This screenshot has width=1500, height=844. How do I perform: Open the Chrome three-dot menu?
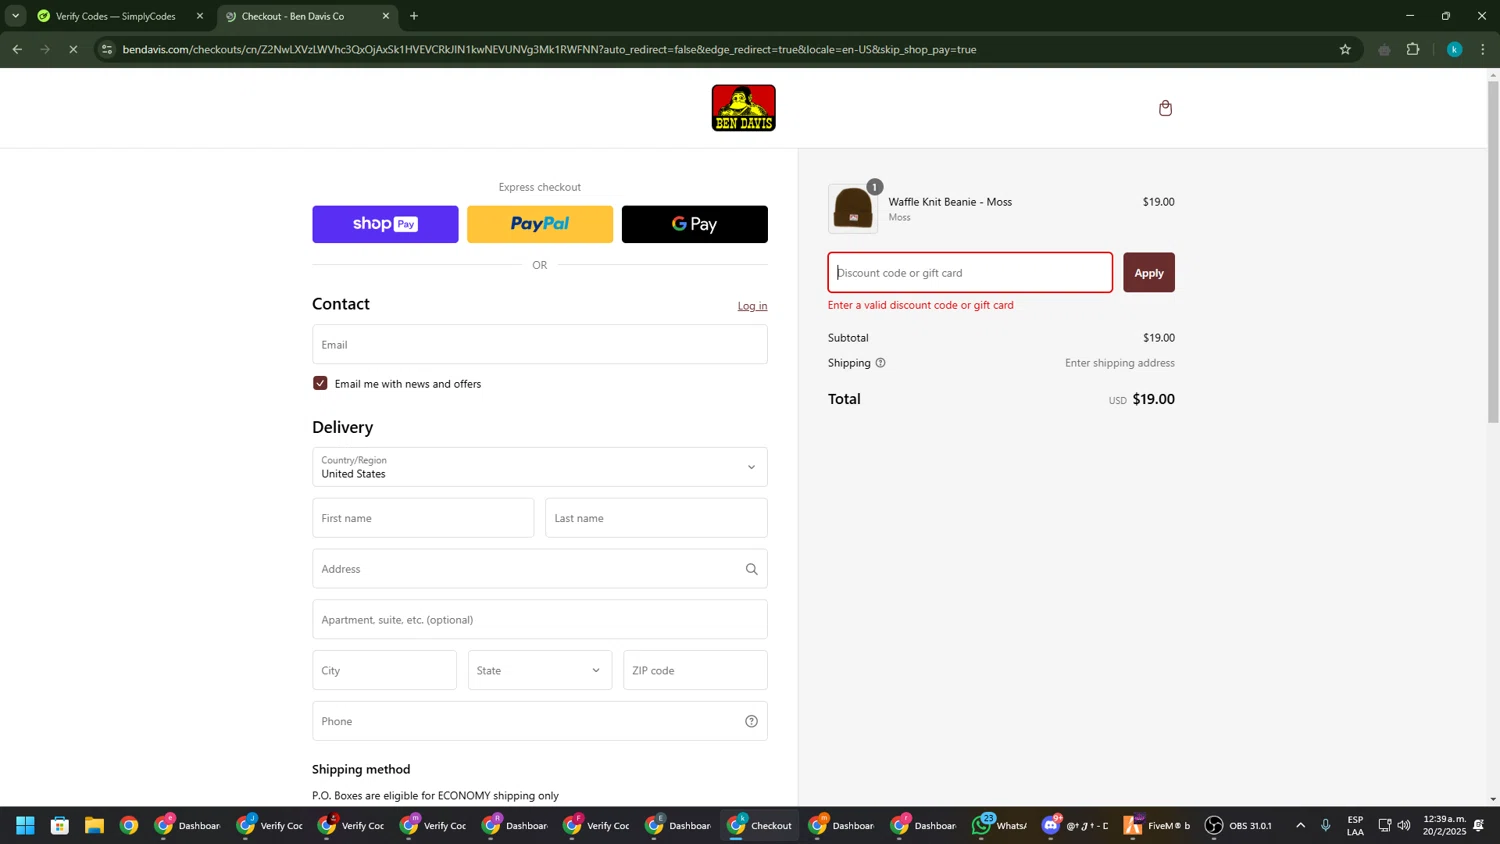(x=1483, y=49)
